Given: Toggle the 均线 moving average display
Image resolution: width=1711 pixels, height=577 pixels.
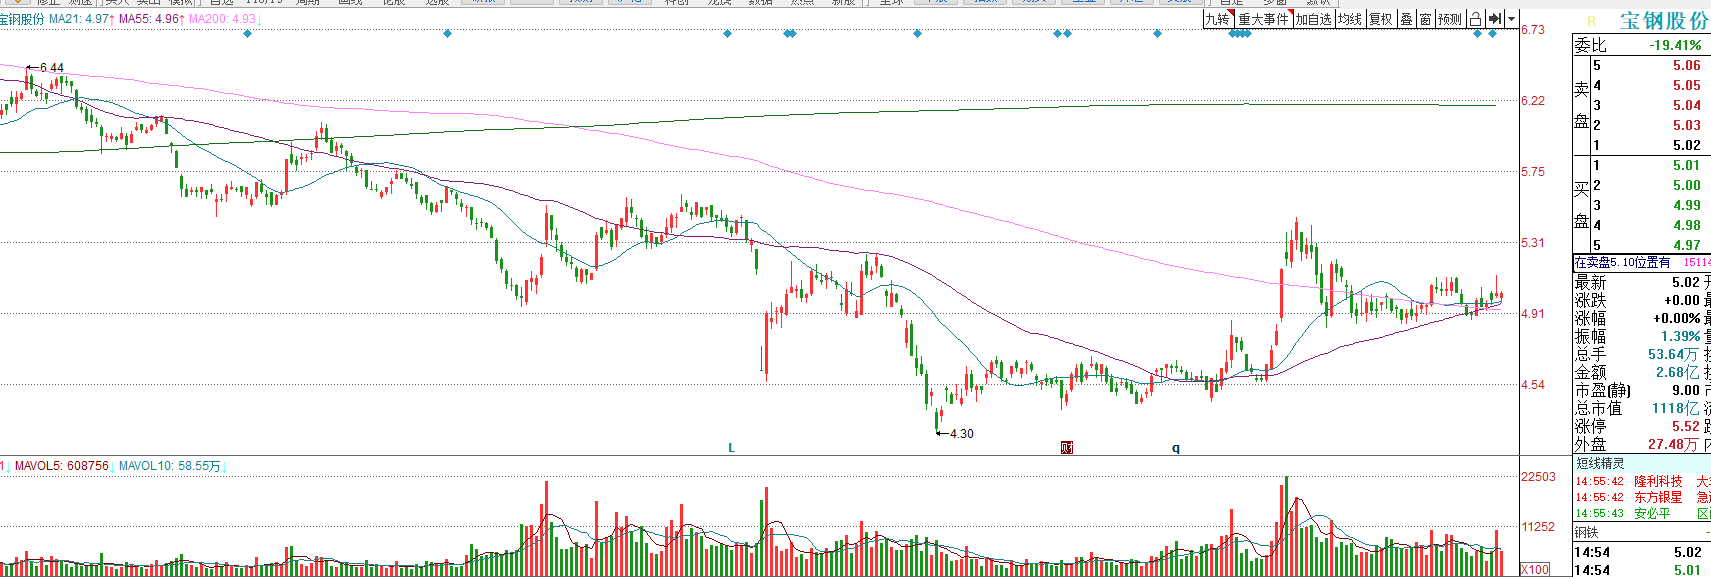Looking at the screenshot, I should [1350, 19].
